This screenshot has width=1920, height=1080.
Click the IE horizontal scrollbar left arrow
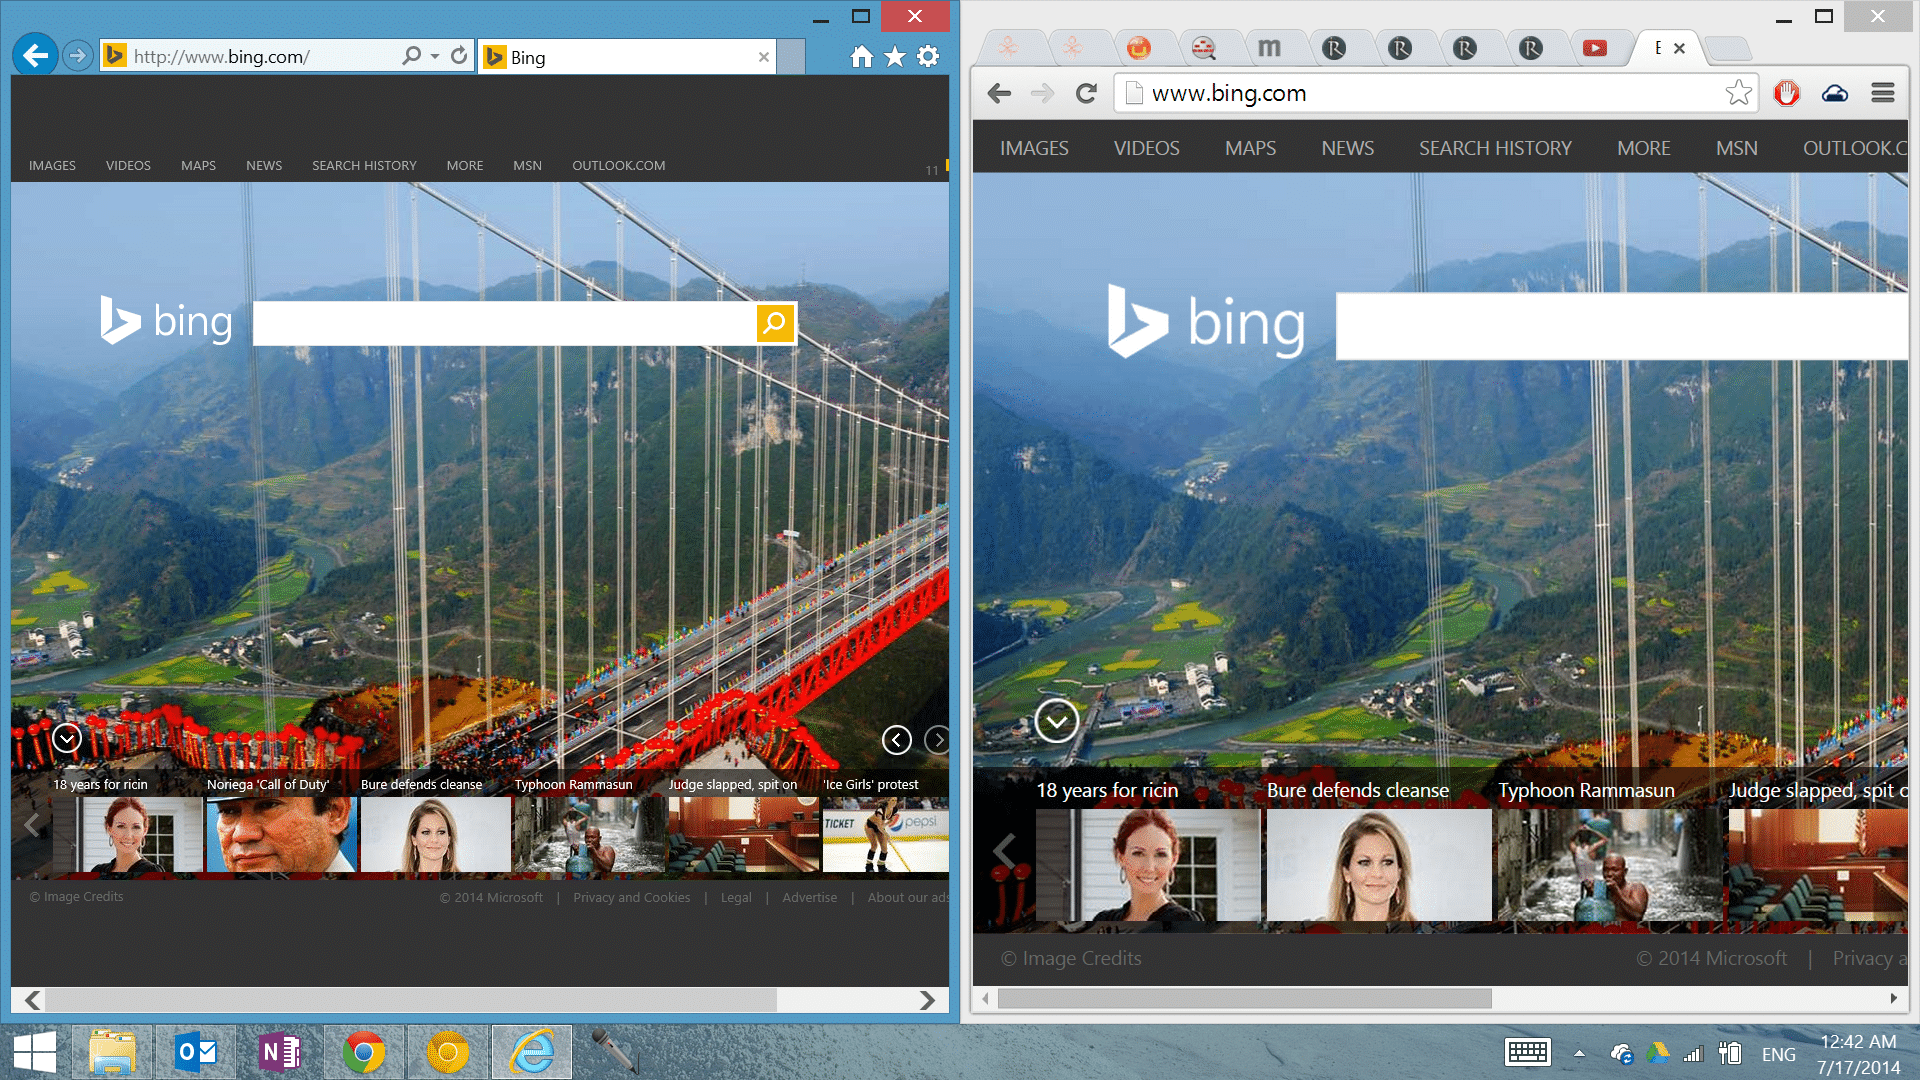(x=33, y=1000)
